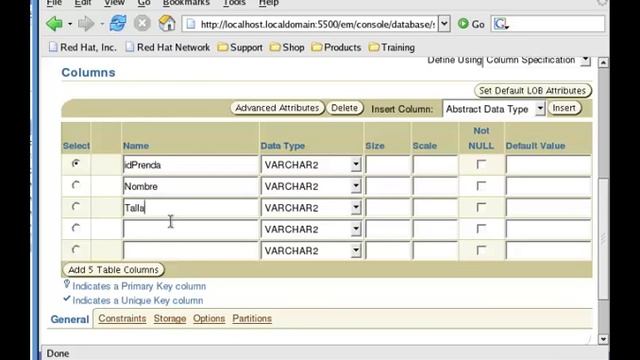Click 'Indicates a Primary Key column' text
This screenshot has height=360, width=640.
tap(139, 286)
